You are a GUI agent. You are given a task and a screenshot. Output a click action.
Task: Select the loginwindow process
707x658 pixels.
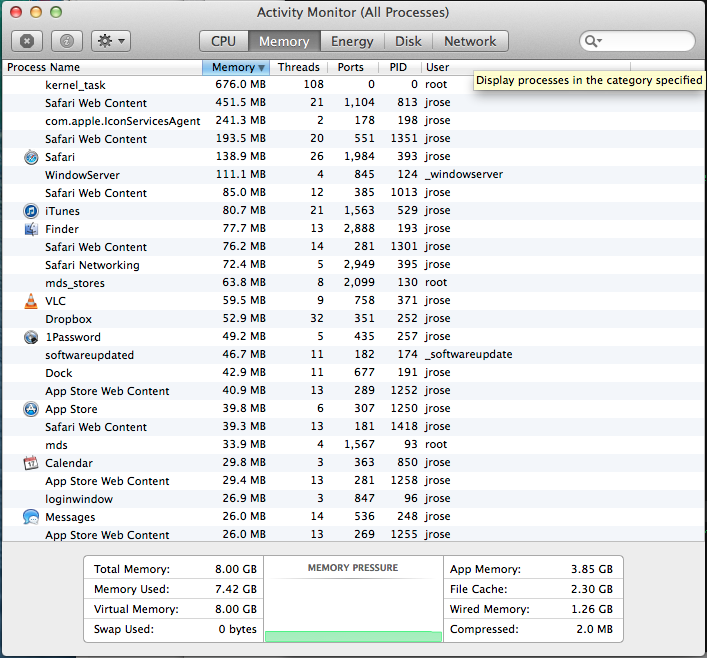353,499
